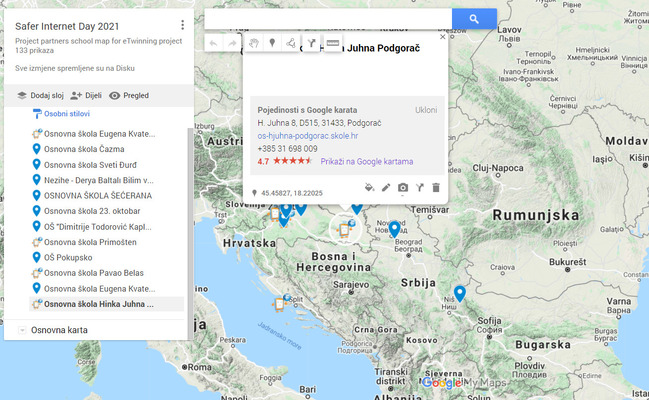The height and width of the screenshot is (400, 649).
Task: Click the sidebar layer list scrollbar
Action: tap(190, 234)
